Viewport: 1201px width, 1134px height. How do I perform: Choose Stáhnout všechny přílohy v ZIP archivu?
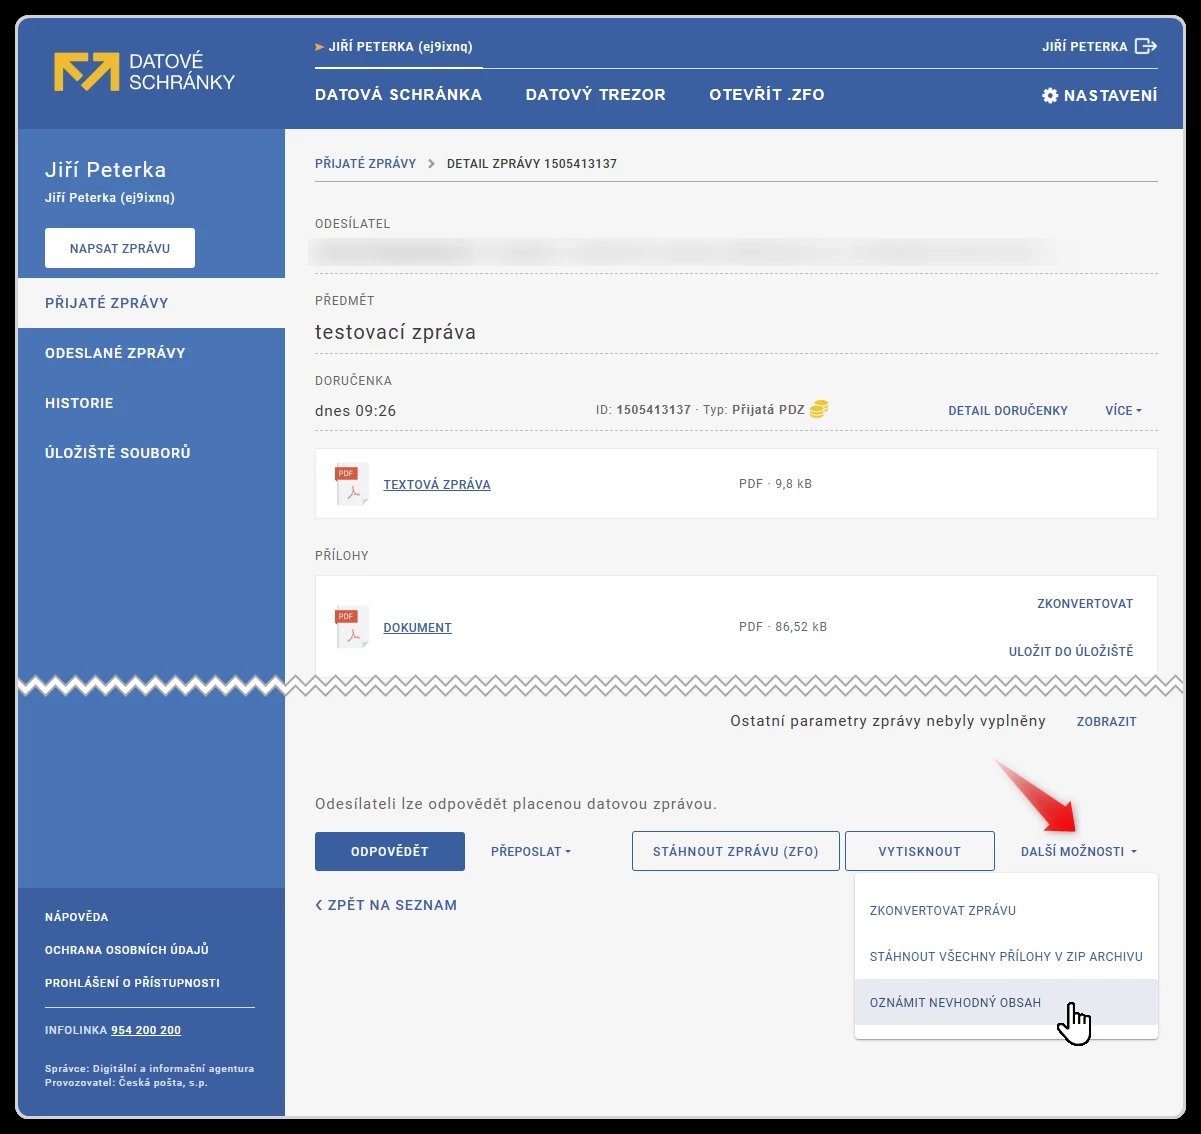point(1006,957)
